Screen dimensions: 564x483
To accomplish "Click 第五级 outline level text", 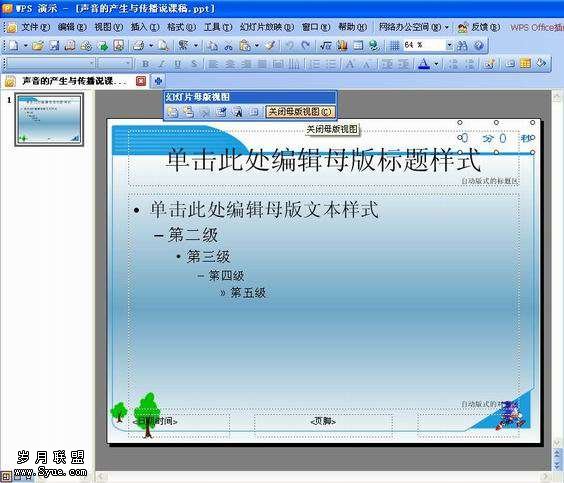I will (x=248, y=292).
